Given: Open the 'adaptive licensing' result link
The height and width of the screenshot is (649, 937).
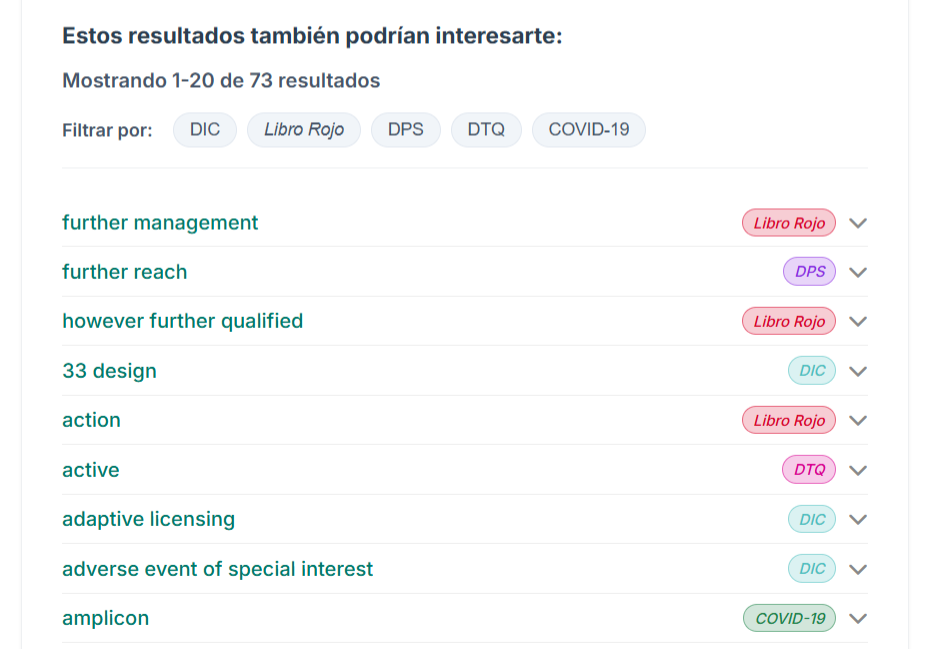Looking at the screenshot, I should tap(148, 519).
